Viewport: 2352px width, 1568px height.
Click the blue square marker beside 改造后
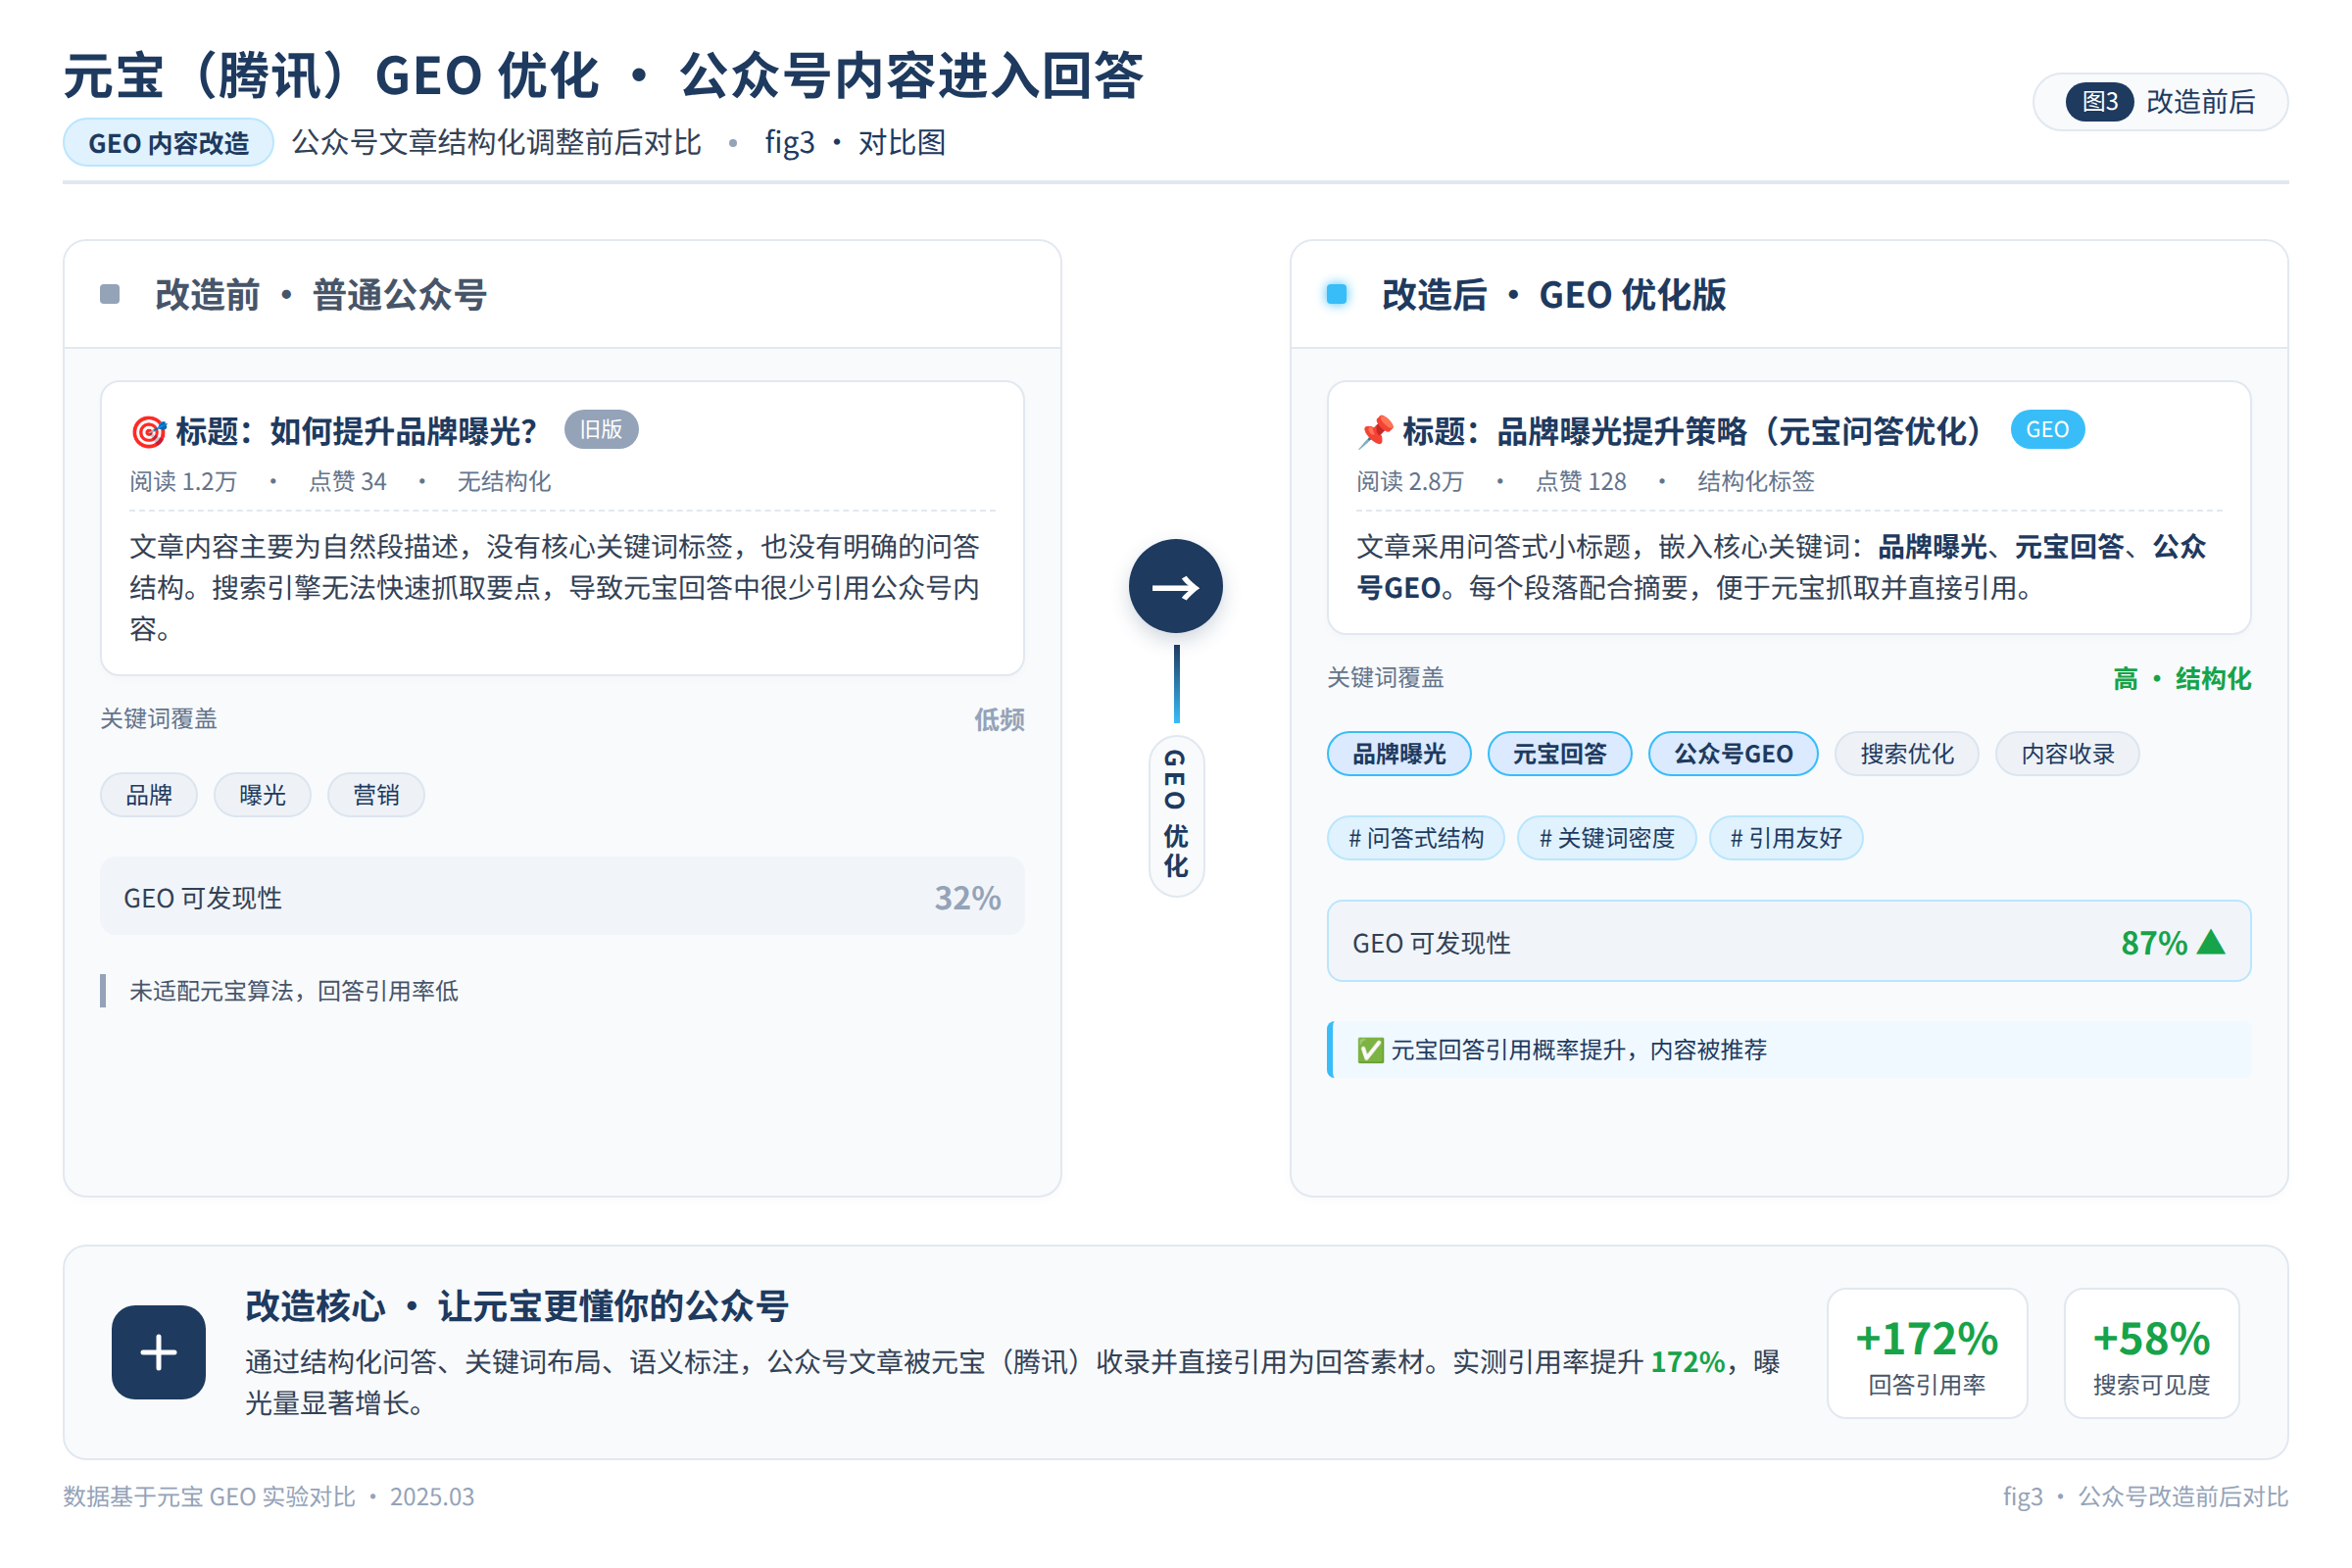[x=1336, y=294]
